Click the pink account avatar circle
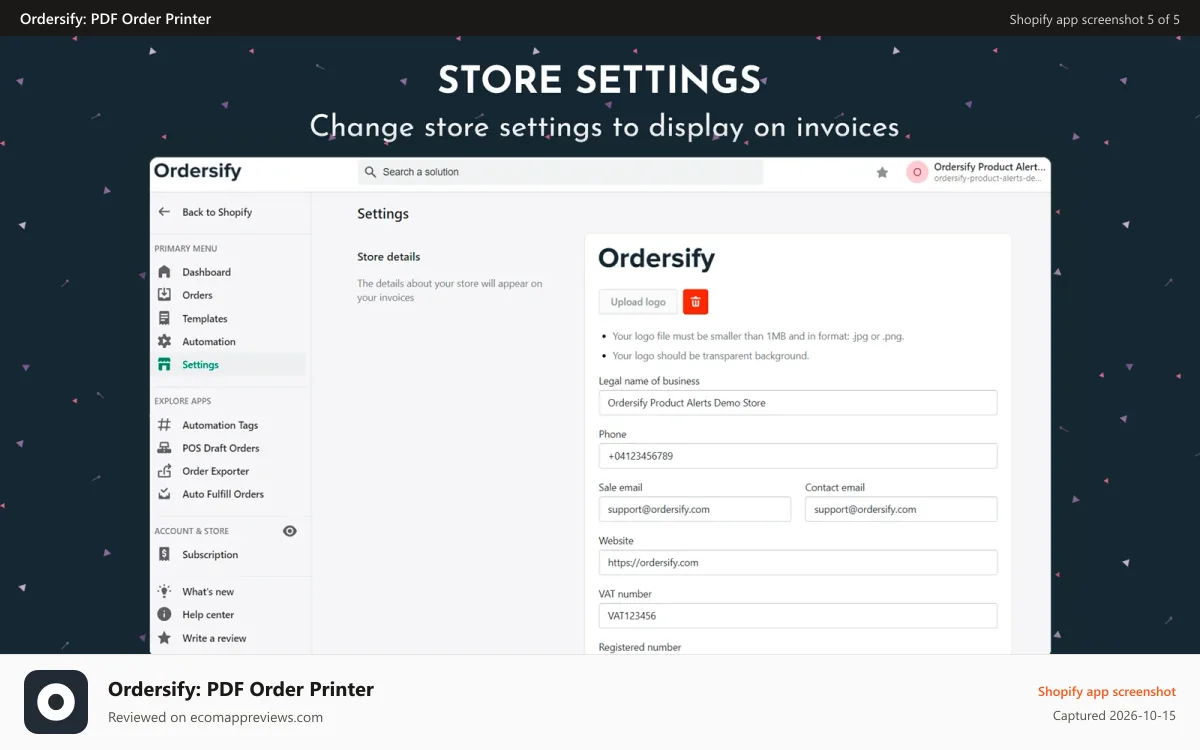The height and width of the screenshot is (750, 1200). (x=917, y=172)
